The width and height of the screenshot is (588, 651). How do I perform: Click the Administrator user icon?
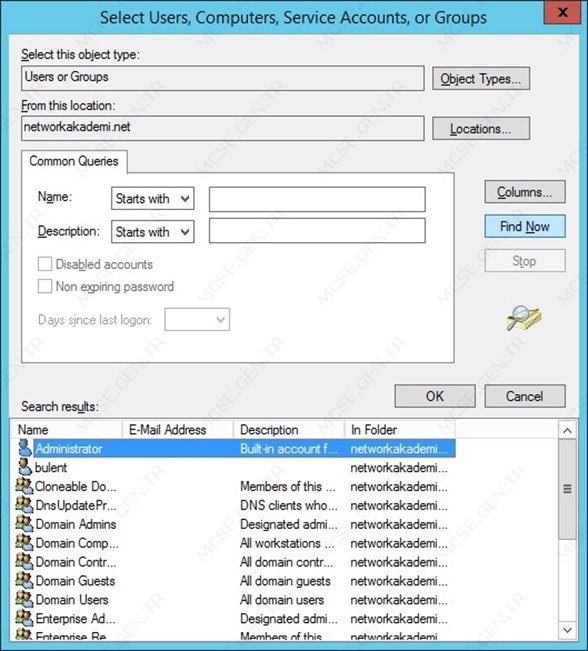coord(25,448)
